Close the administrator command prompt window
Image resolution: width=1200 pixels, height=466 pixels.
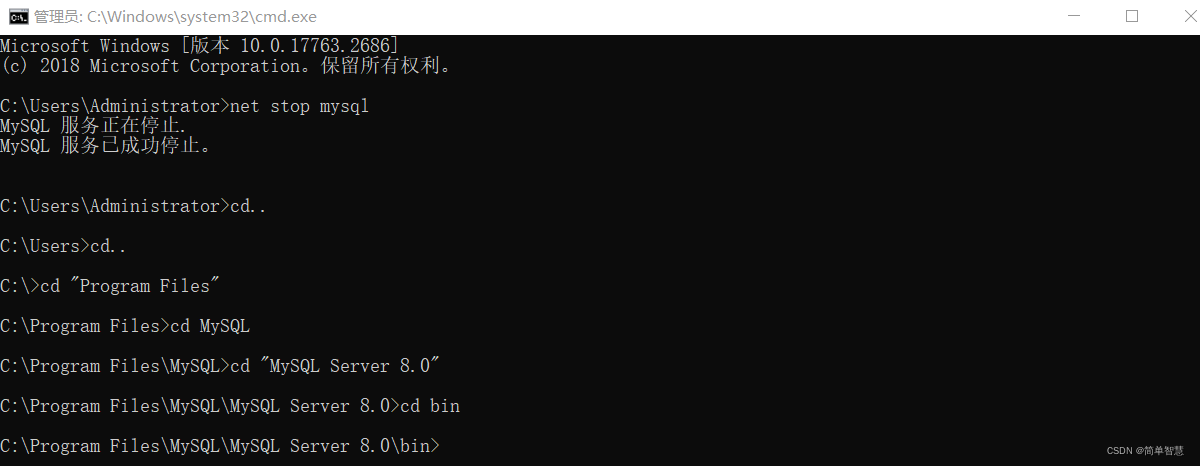1177,16
